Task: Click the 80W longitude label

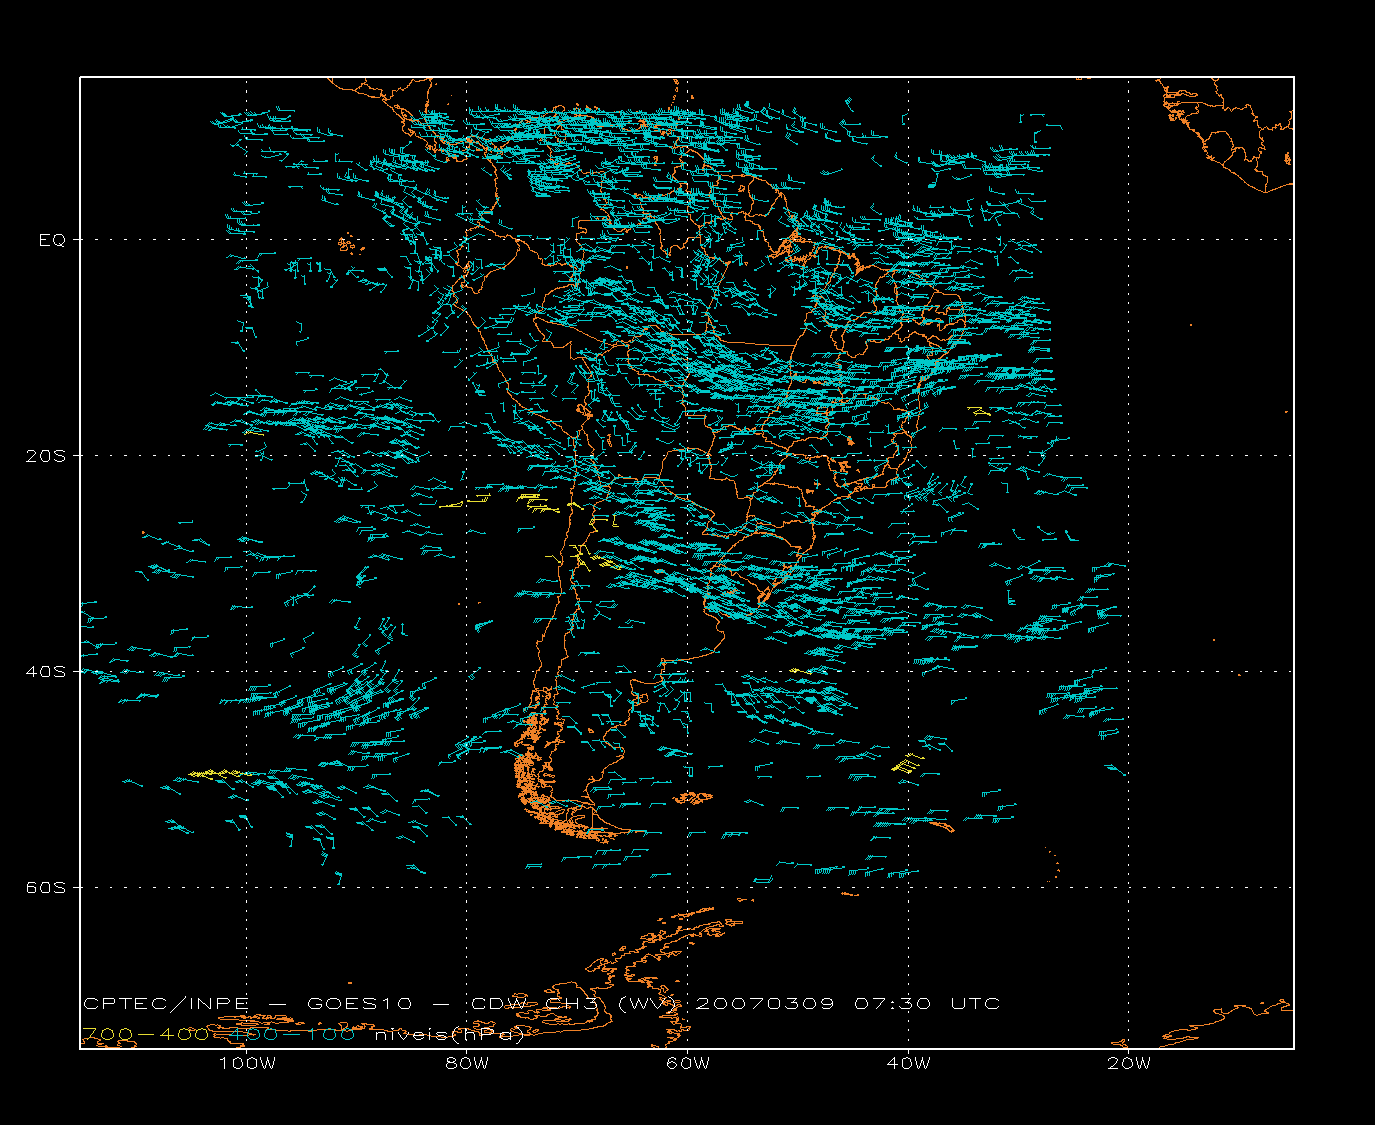Action: click(467, 1063)
